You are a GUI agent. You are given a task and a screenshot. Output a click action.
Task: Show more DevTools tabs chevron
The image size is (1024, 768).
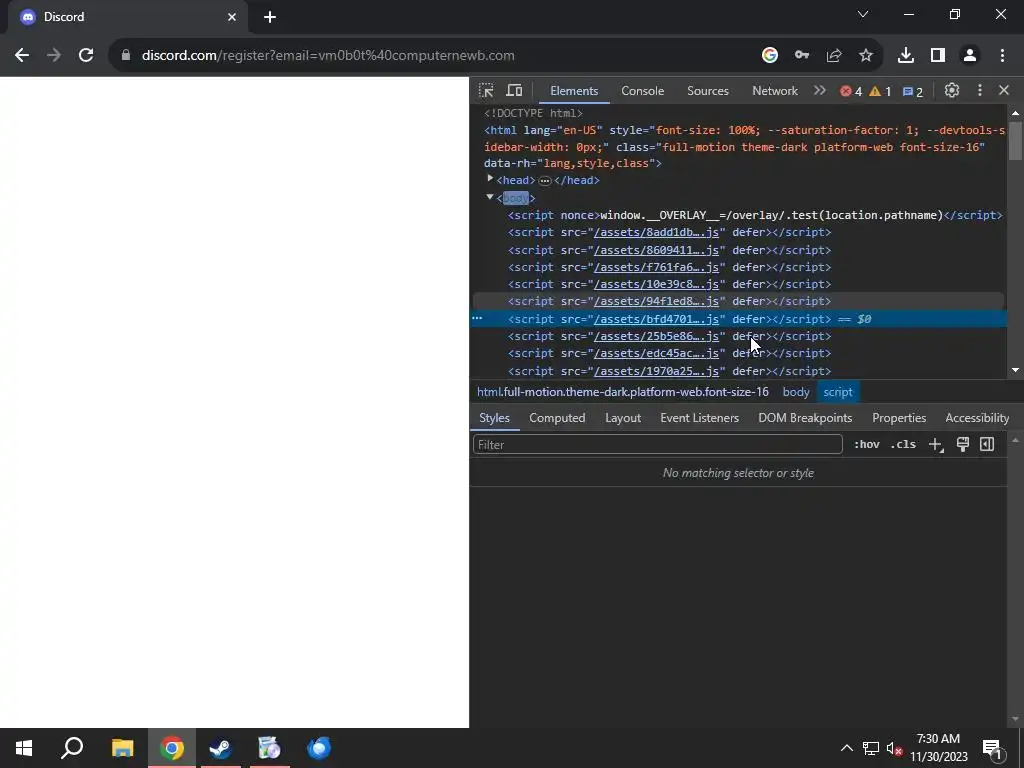coord(820,91)
